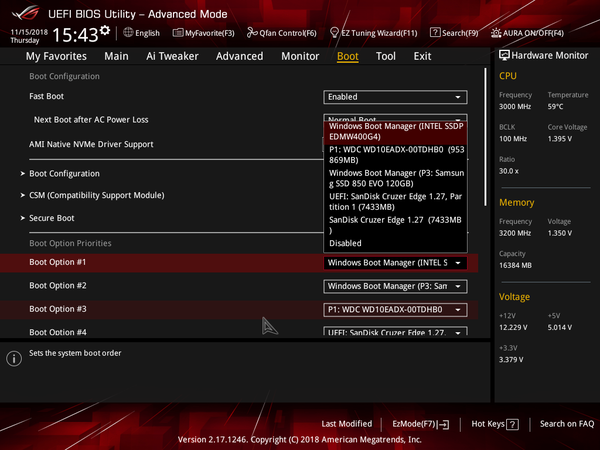Click the MyFavorite folder icon
The height and width of the screenshot is (450, 600).
178,33
